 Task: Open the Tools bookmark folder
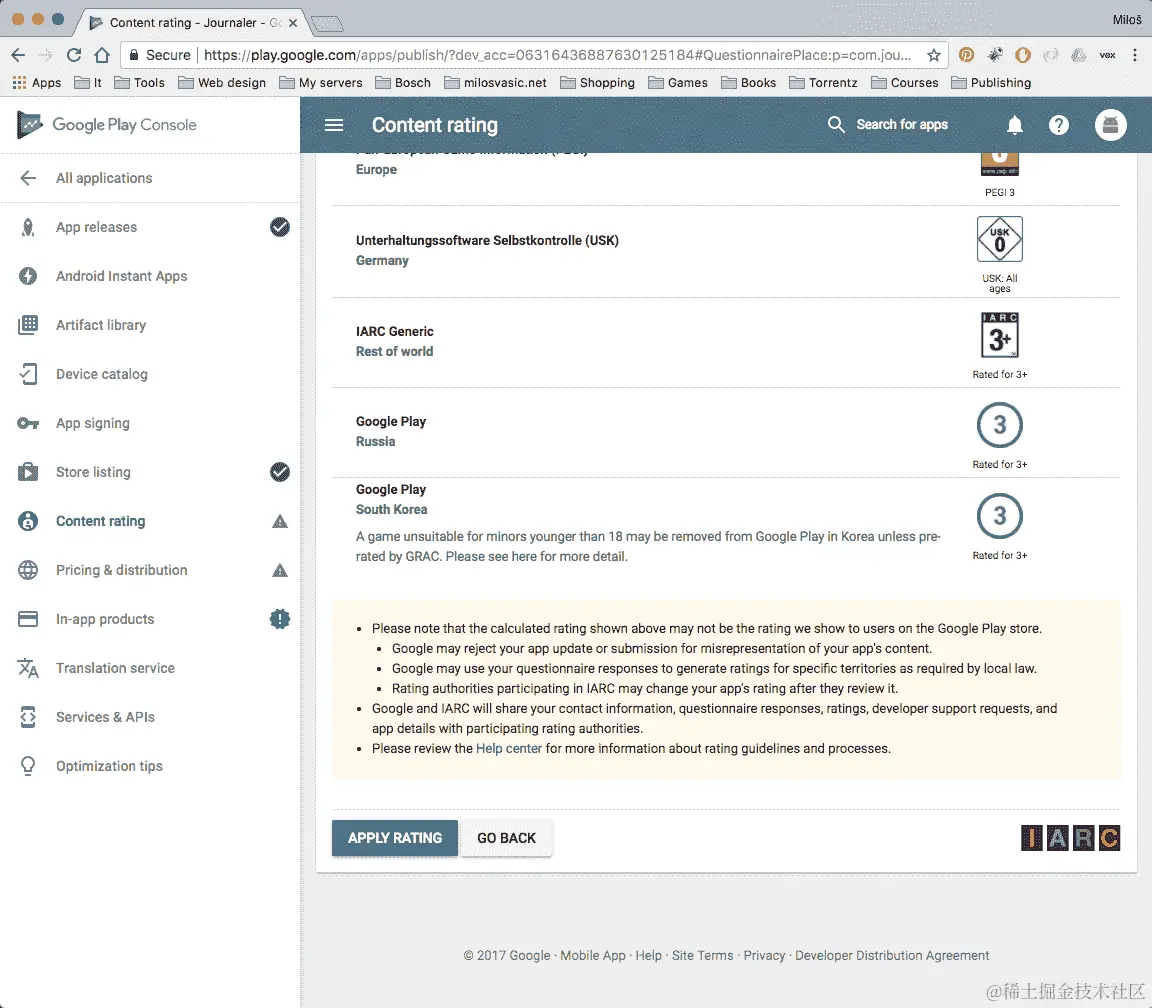click(x=140, y=83)
